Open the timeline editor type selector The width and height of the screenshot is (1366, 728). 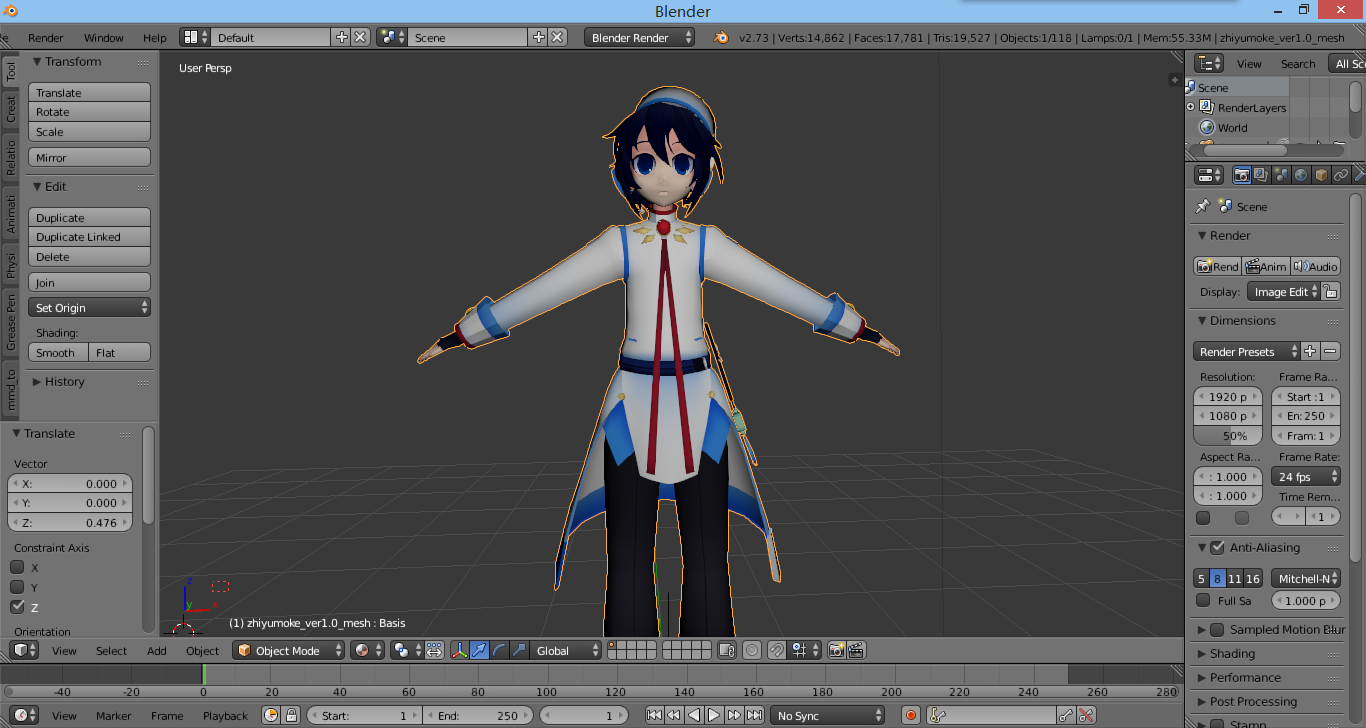click(x=24, y=715)
